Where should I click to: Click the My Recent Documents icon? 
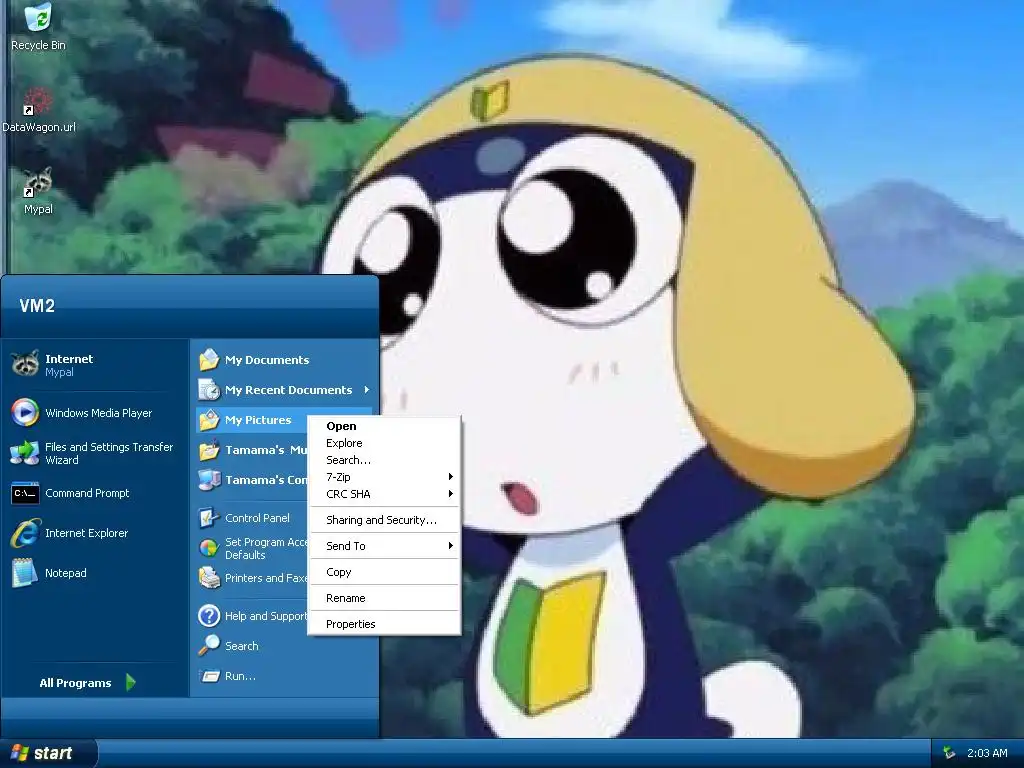(209, 390)
